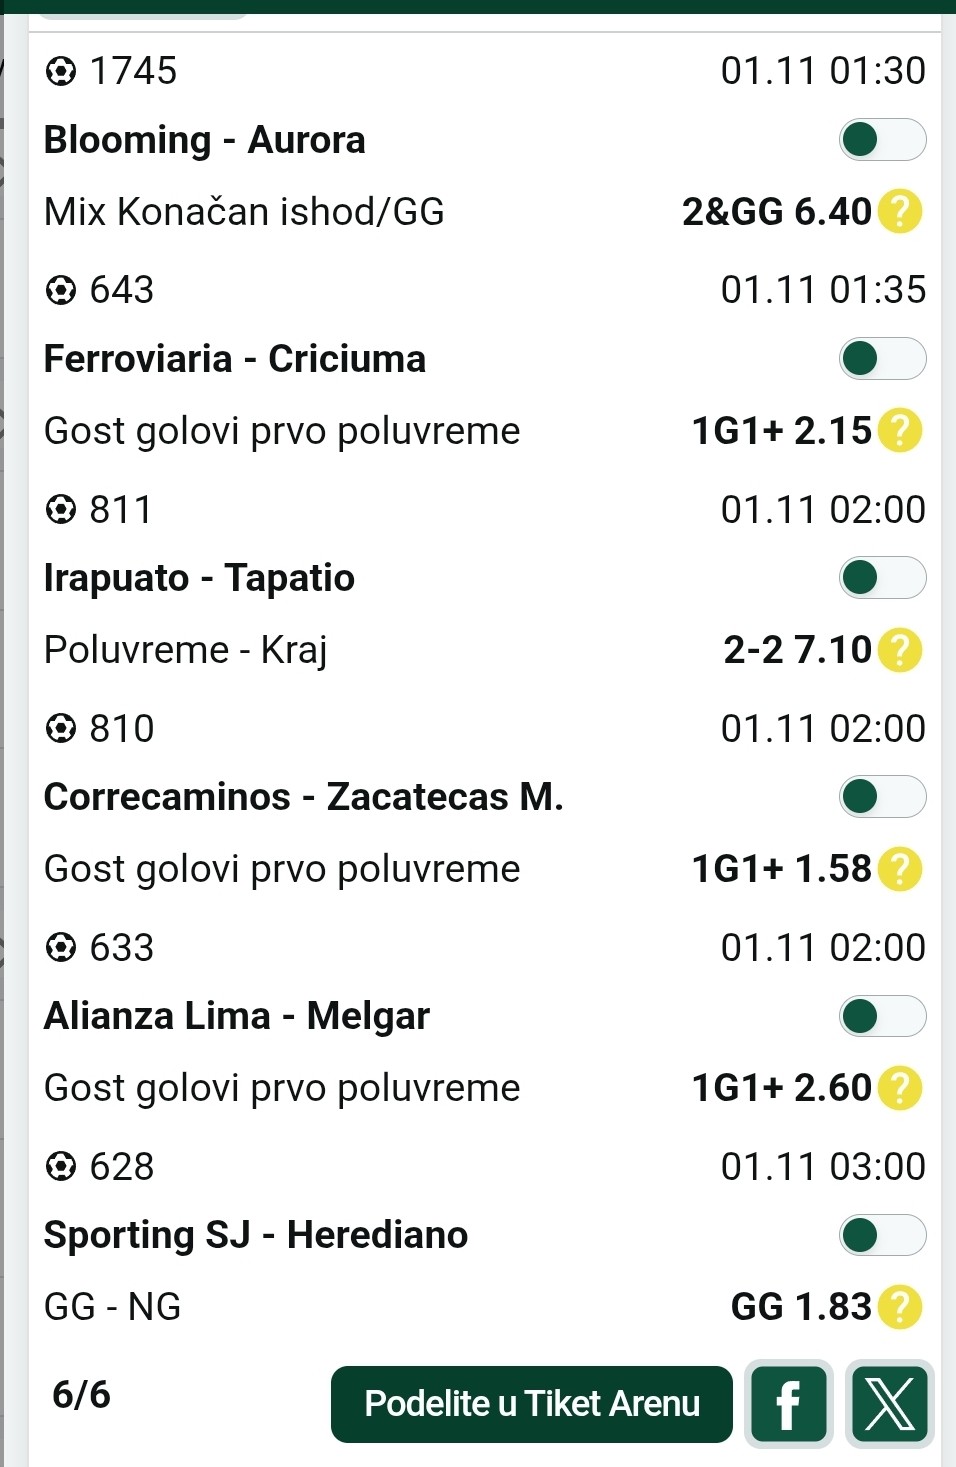Toggle Correcaminos - Zacatecas M. switch
Image resolution: width=956 pixels, height=1467 pixels.
[882, 797]
